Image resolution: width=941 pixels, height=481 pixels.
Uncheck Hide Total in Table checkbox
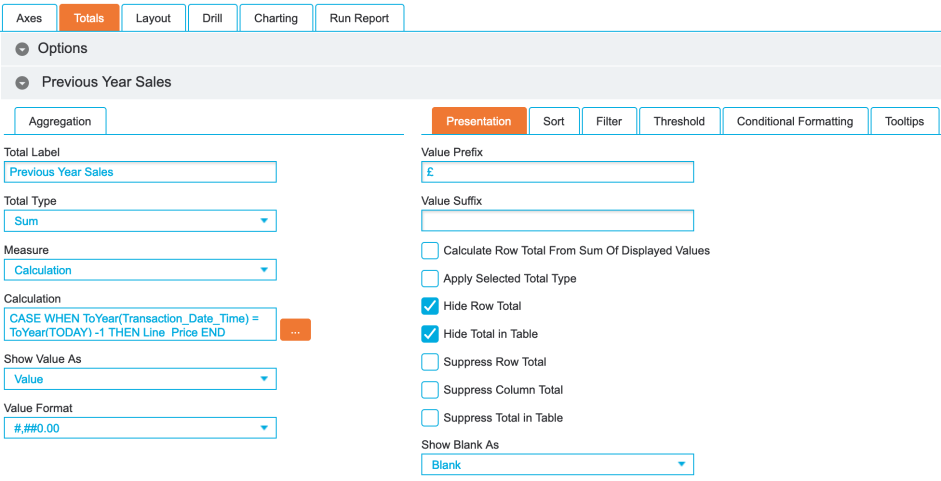[430, 334]
